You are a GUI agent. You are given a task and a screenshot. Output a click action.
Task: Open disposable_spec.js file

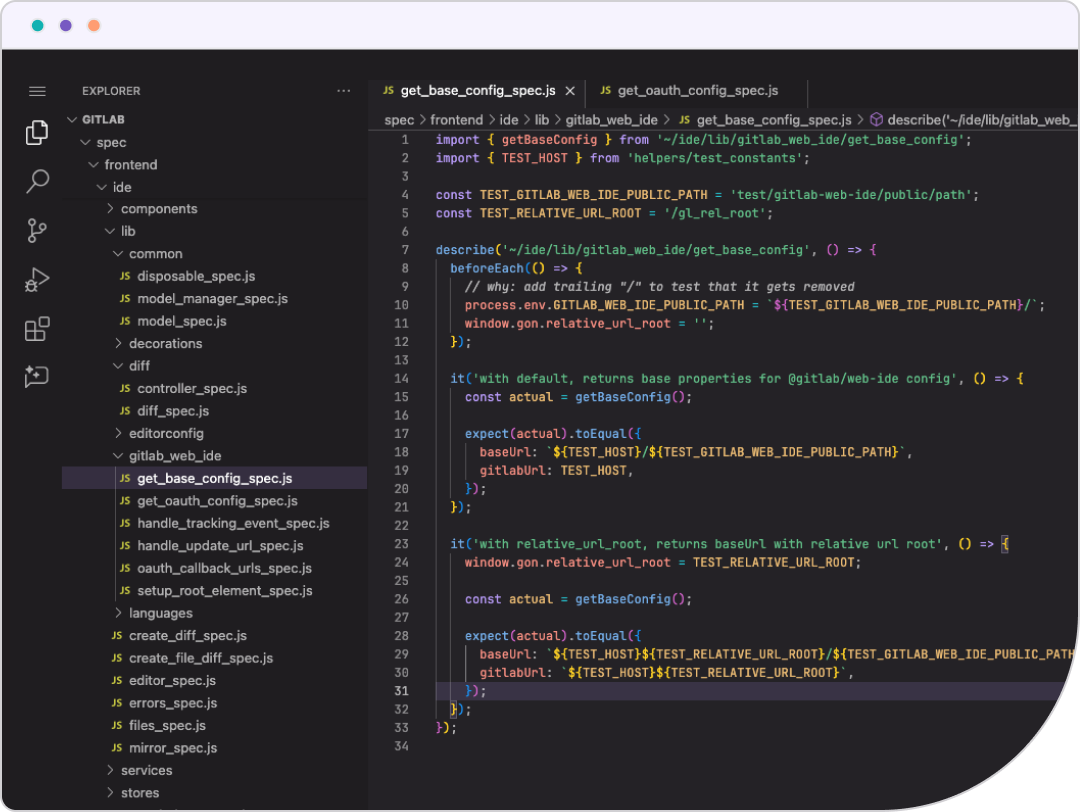point(196,276)
